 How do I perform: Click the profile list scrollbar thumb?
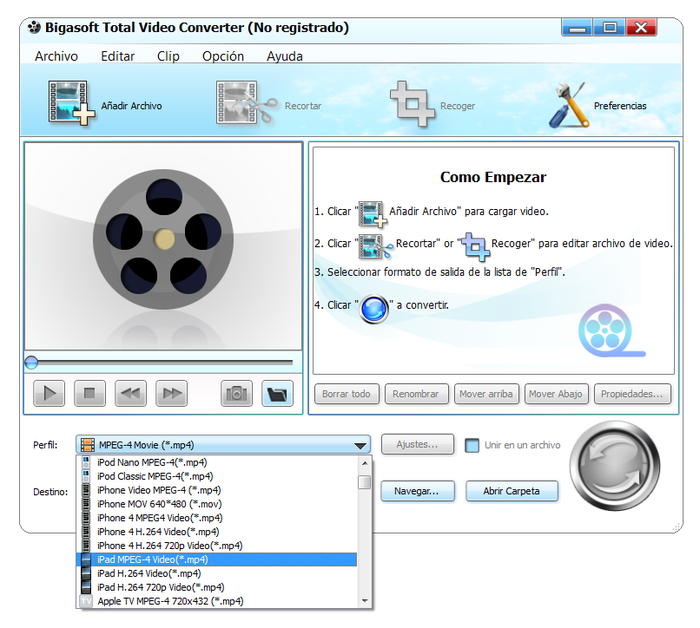pyautogui.click(x=365, y=482)
